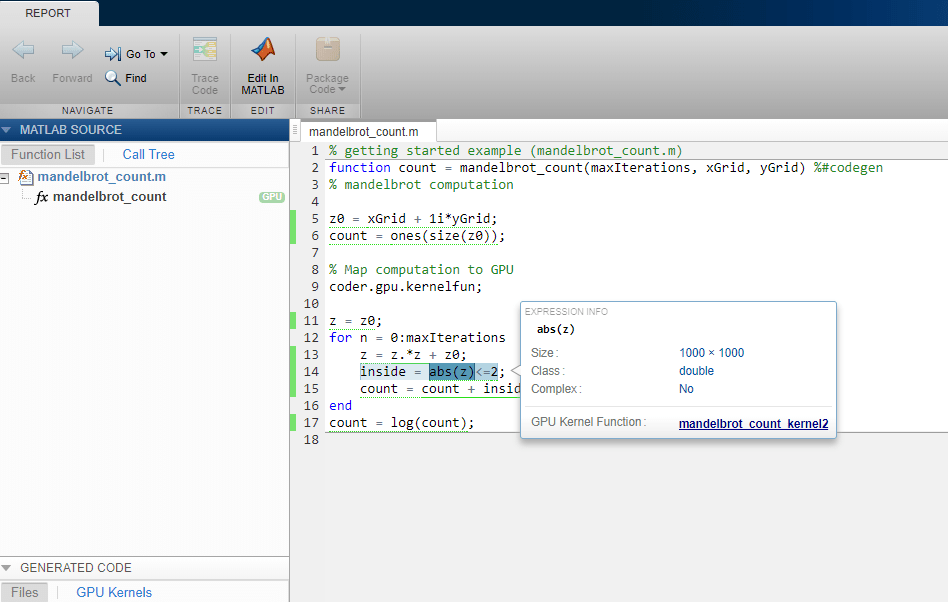Collapse the MATLAB SOURCE panel
This screenshot has height=602, width=948.
(x=8, y=130)
